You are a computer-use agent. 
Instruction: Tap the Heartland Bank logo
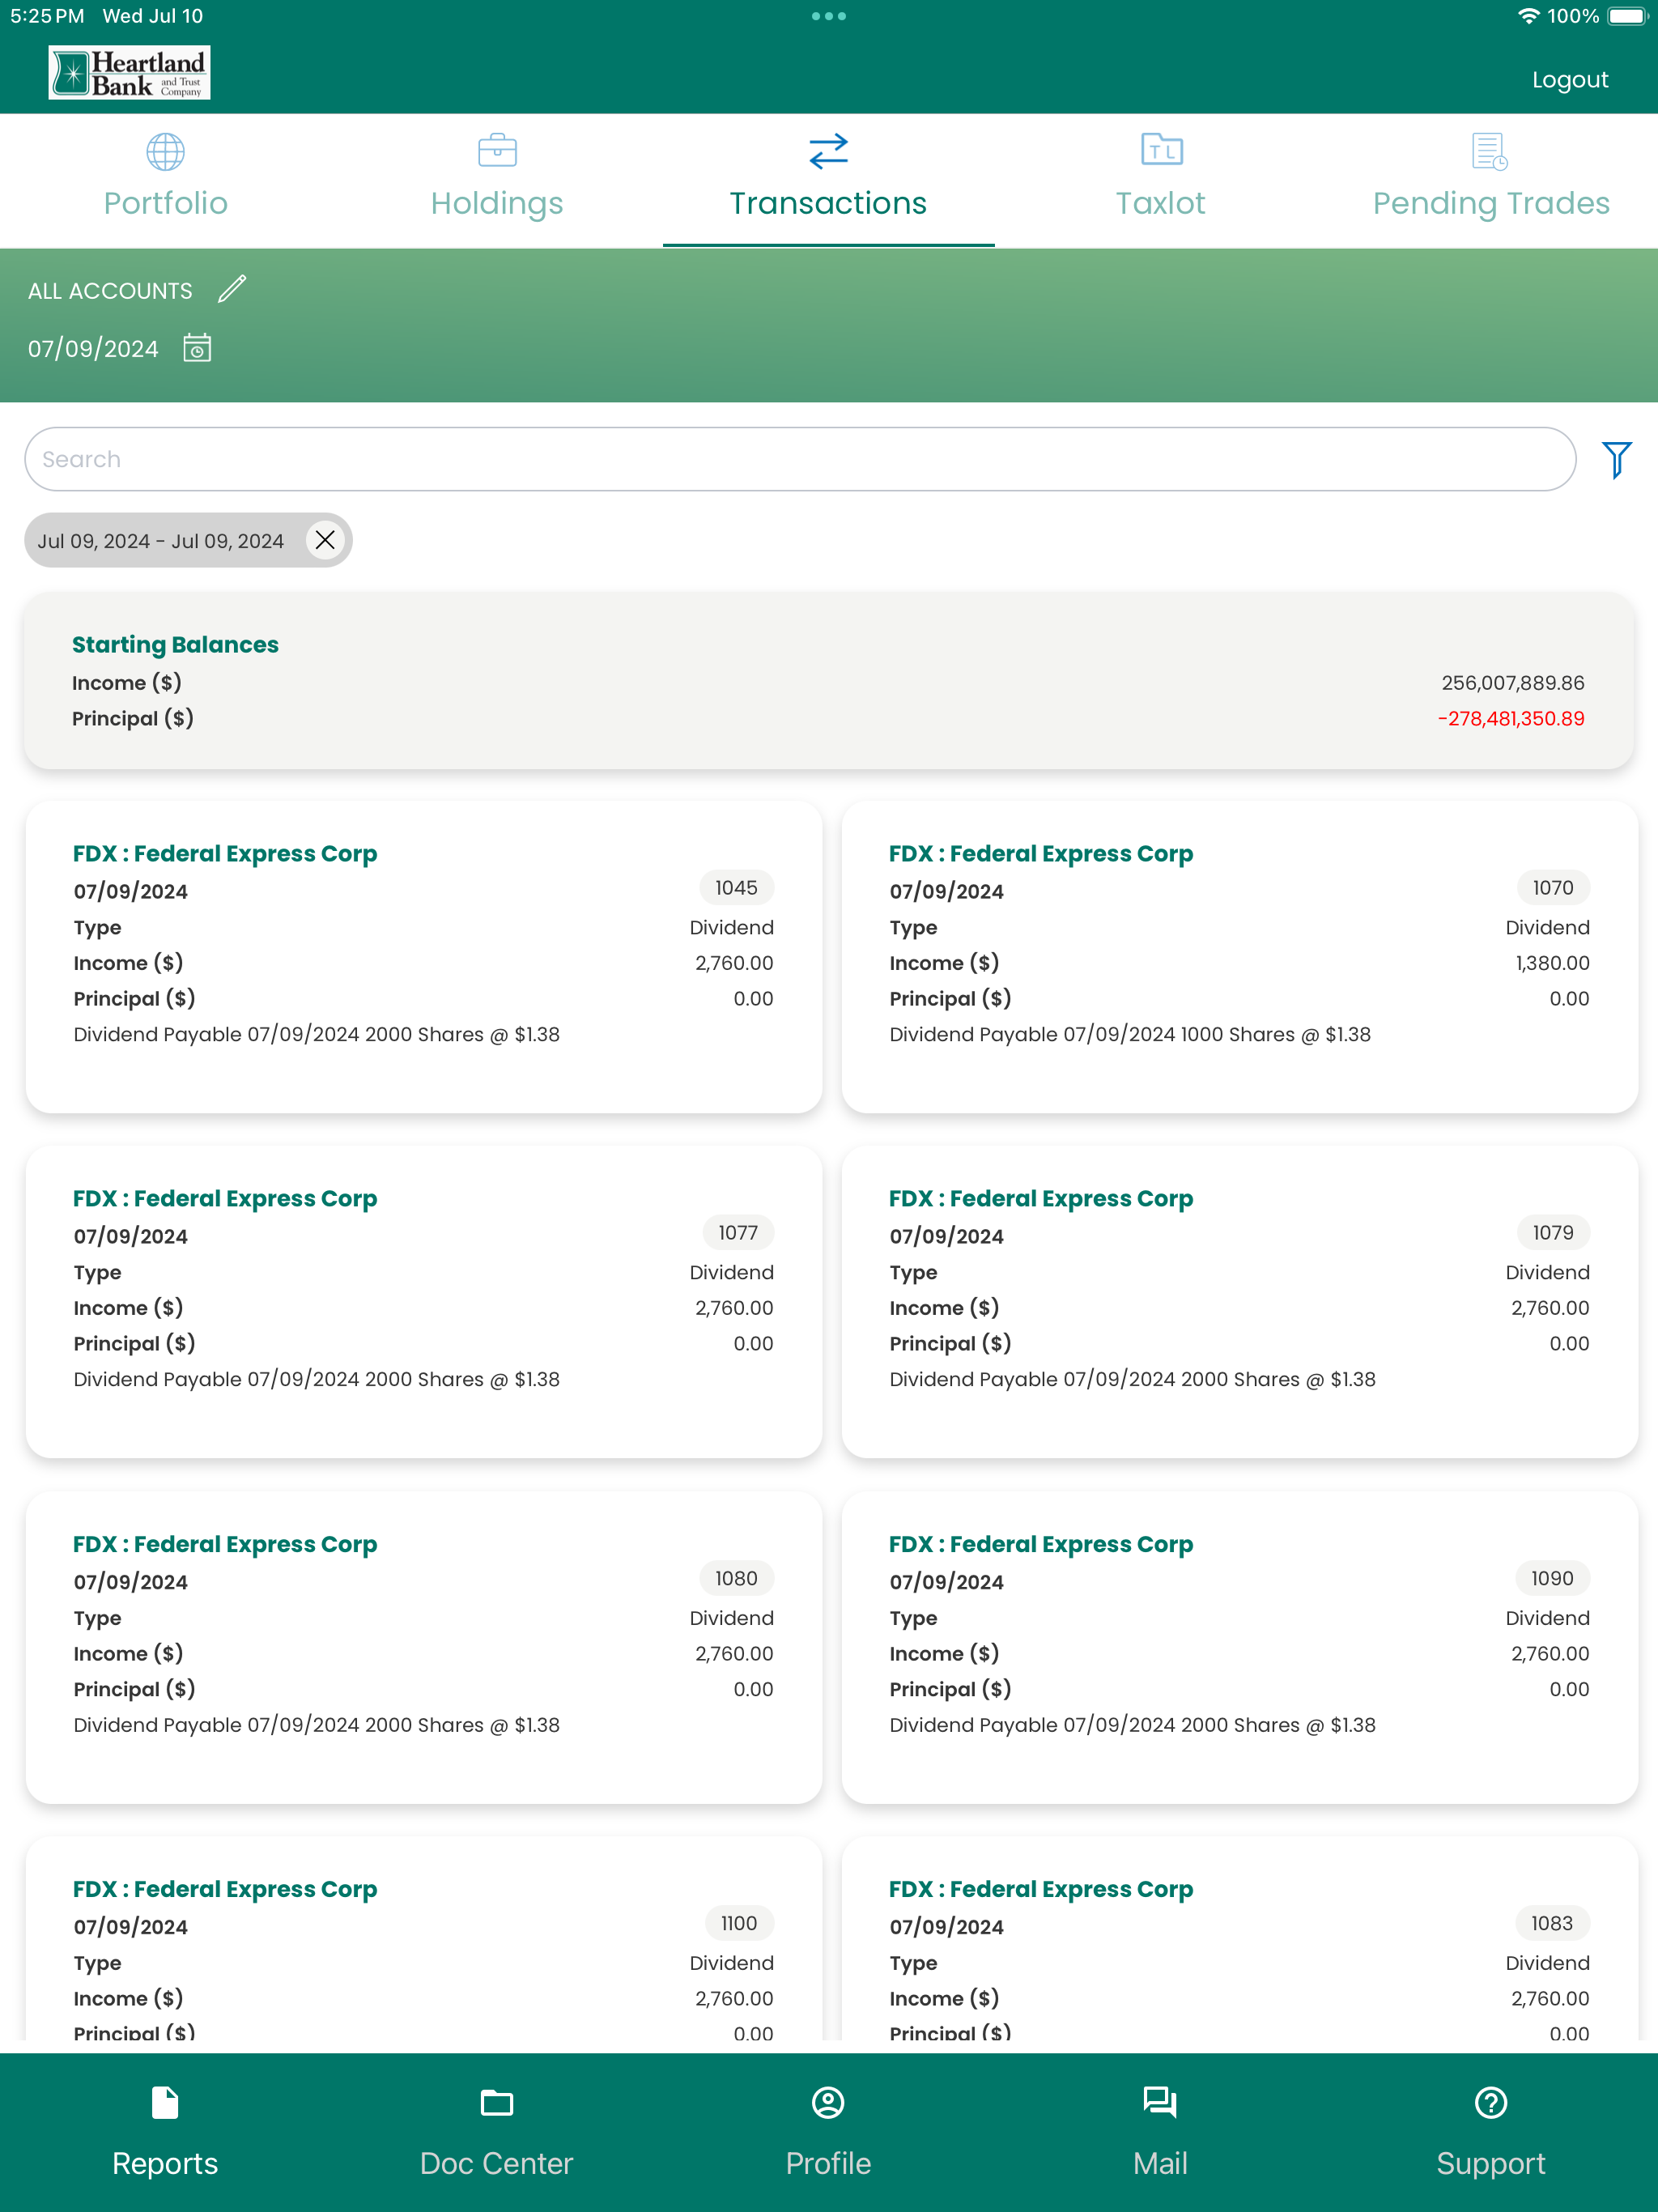click(130, 73)
